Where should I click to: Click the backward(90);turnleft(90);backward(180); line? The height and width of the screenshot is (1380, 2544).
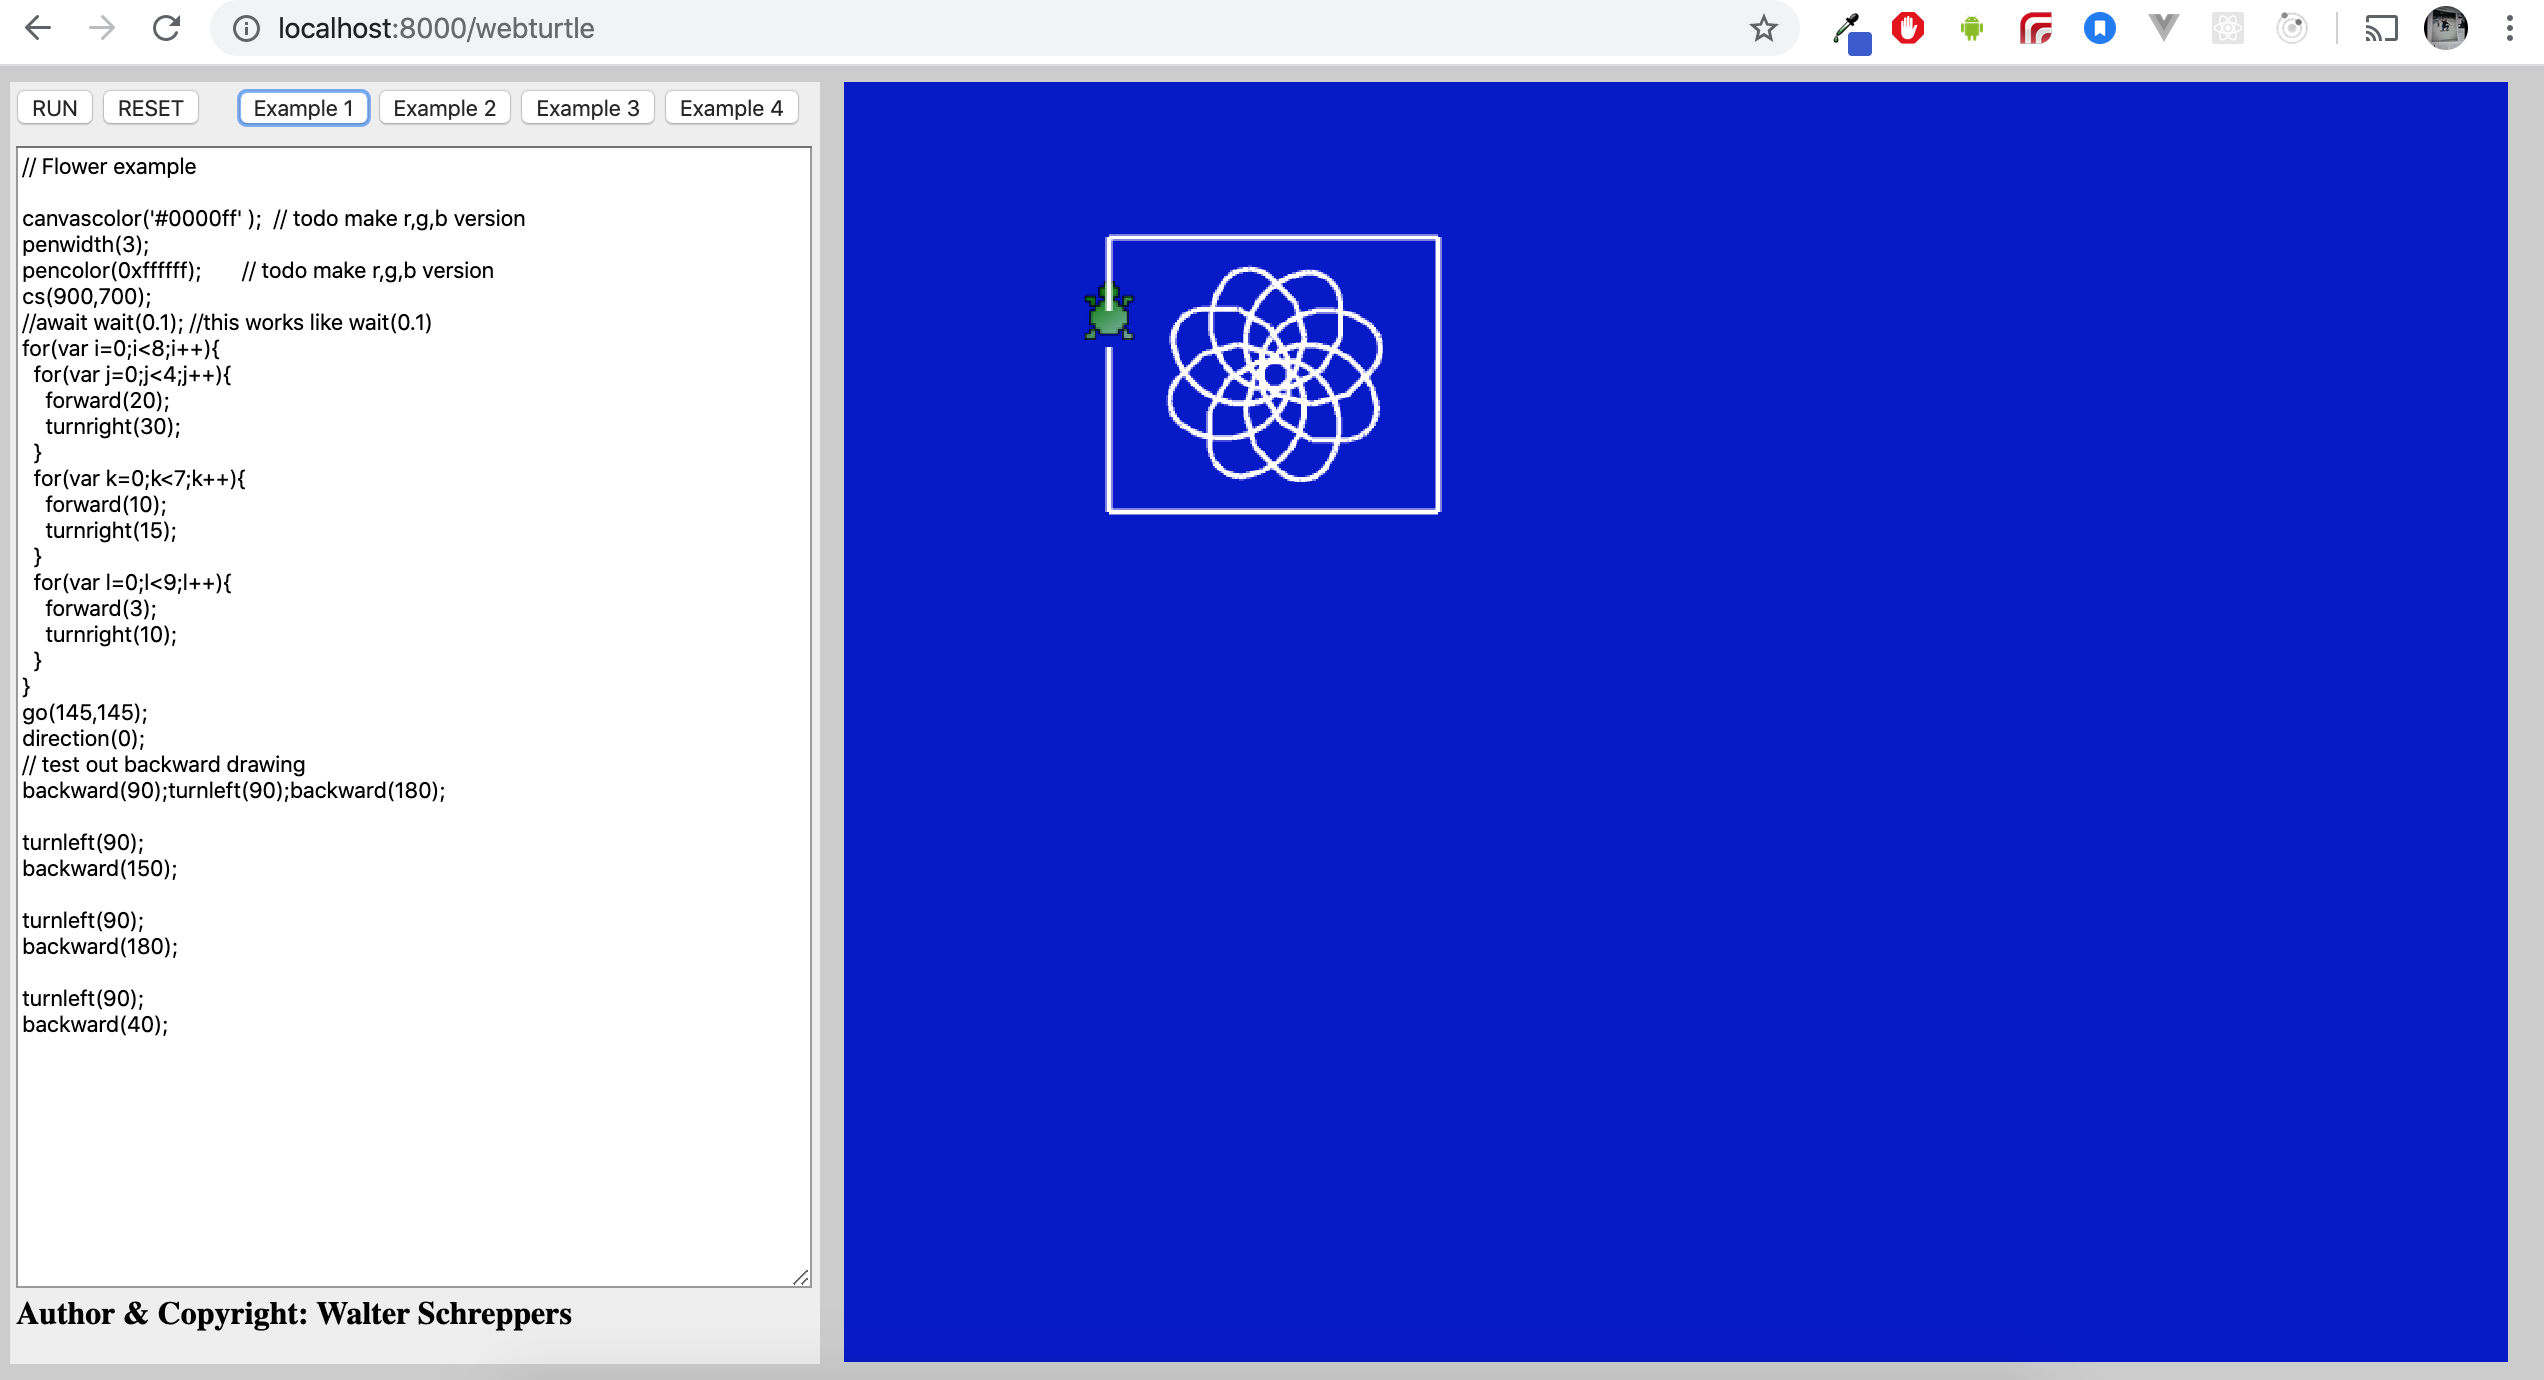pos(234,790)
